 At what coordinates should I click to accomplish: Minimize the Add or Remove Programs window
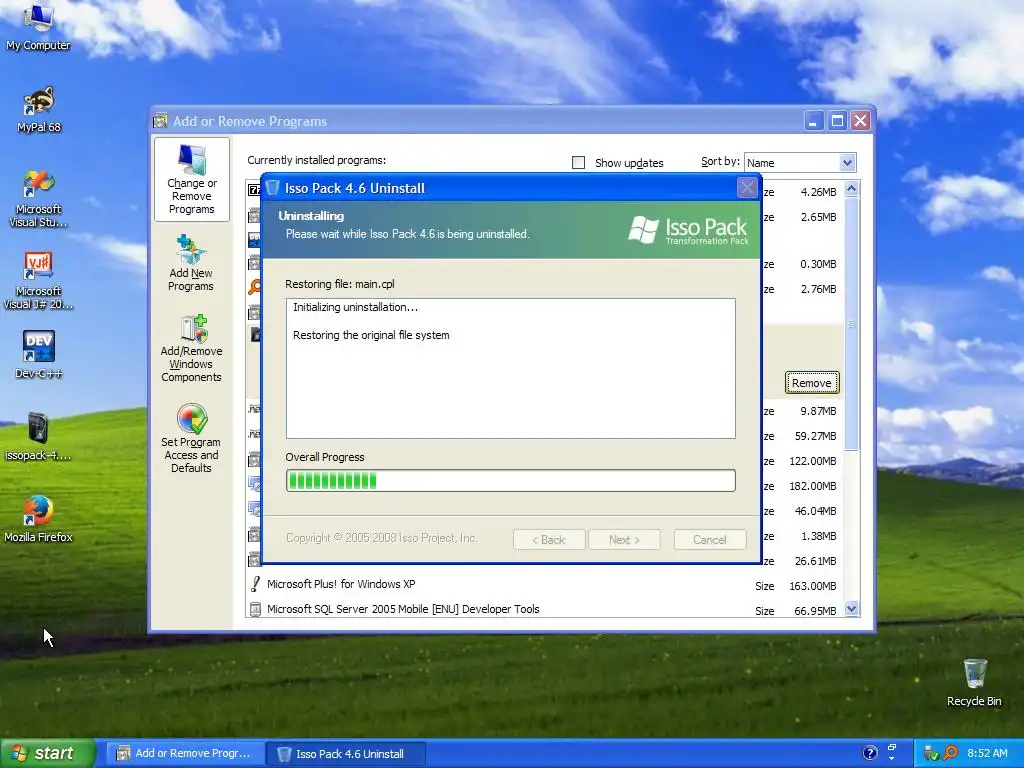[814, 121]
